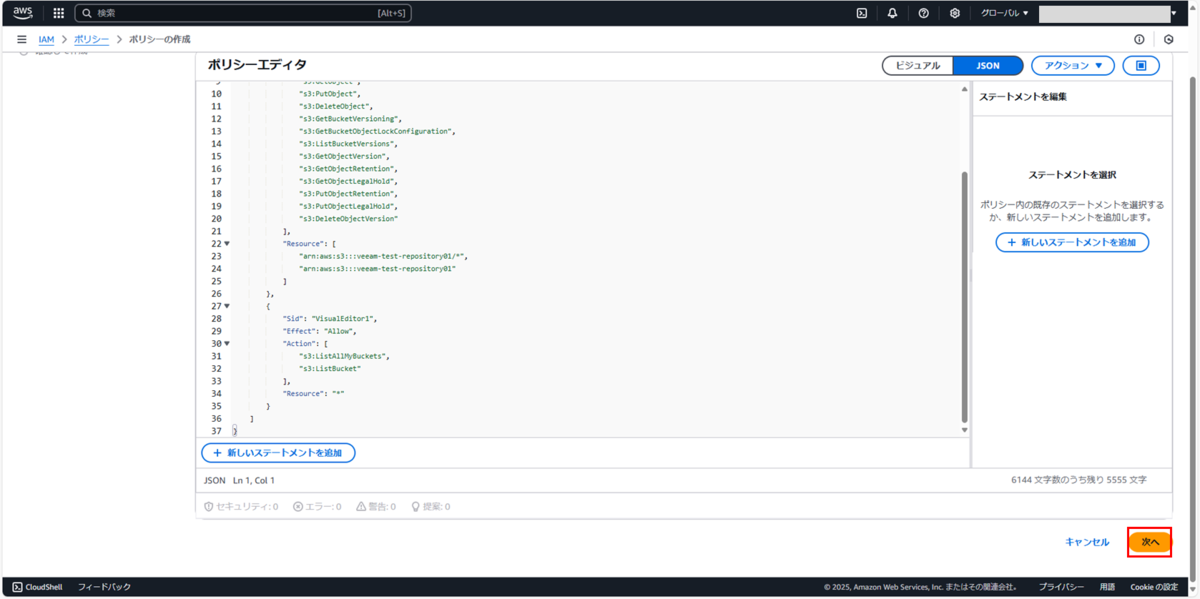Open the account menu dropdown arrow
1200x599 pixels.
tap(1174, 14)
